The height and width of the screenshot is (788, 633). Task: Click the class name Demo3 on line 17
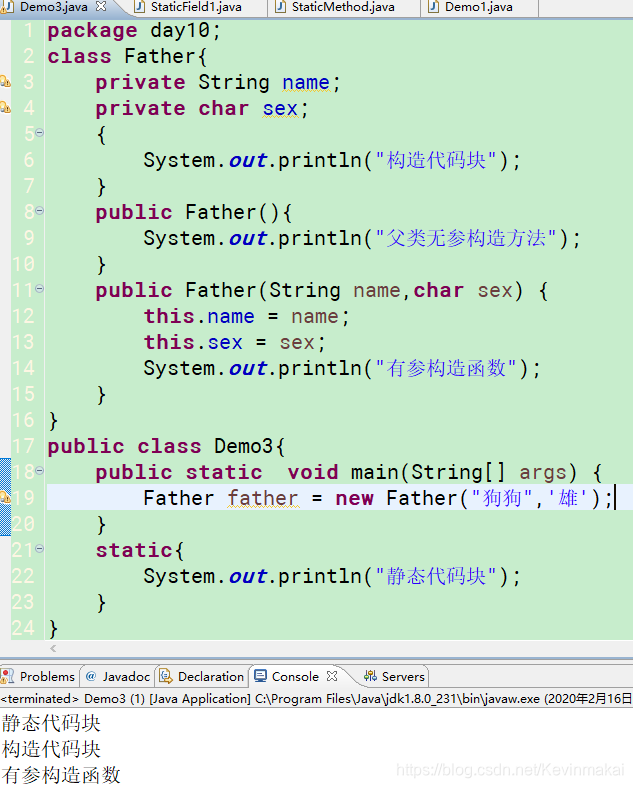[244, 446]
